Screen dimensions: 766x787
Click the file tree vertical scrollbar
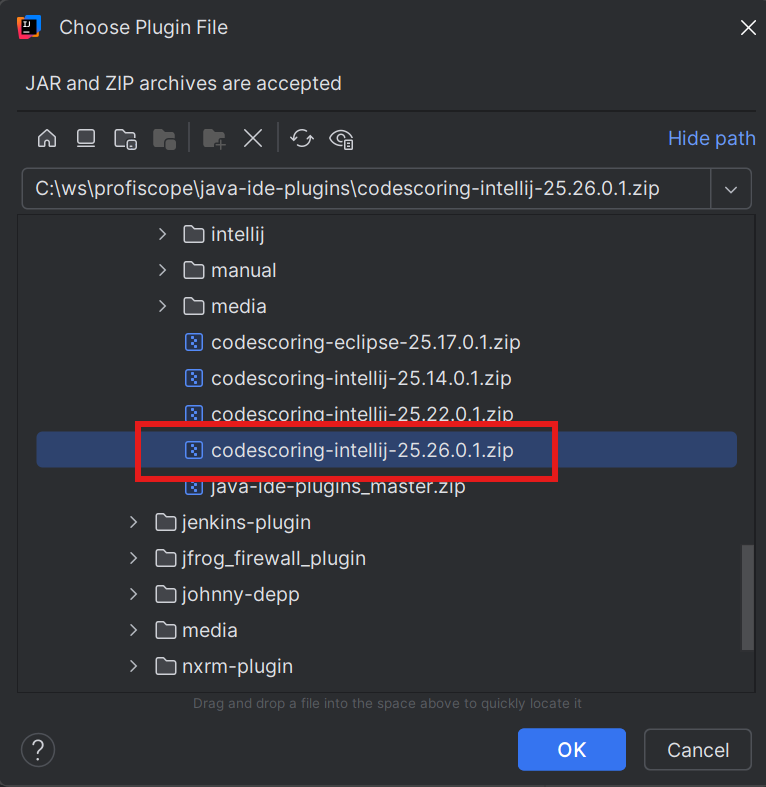[748, 597]
